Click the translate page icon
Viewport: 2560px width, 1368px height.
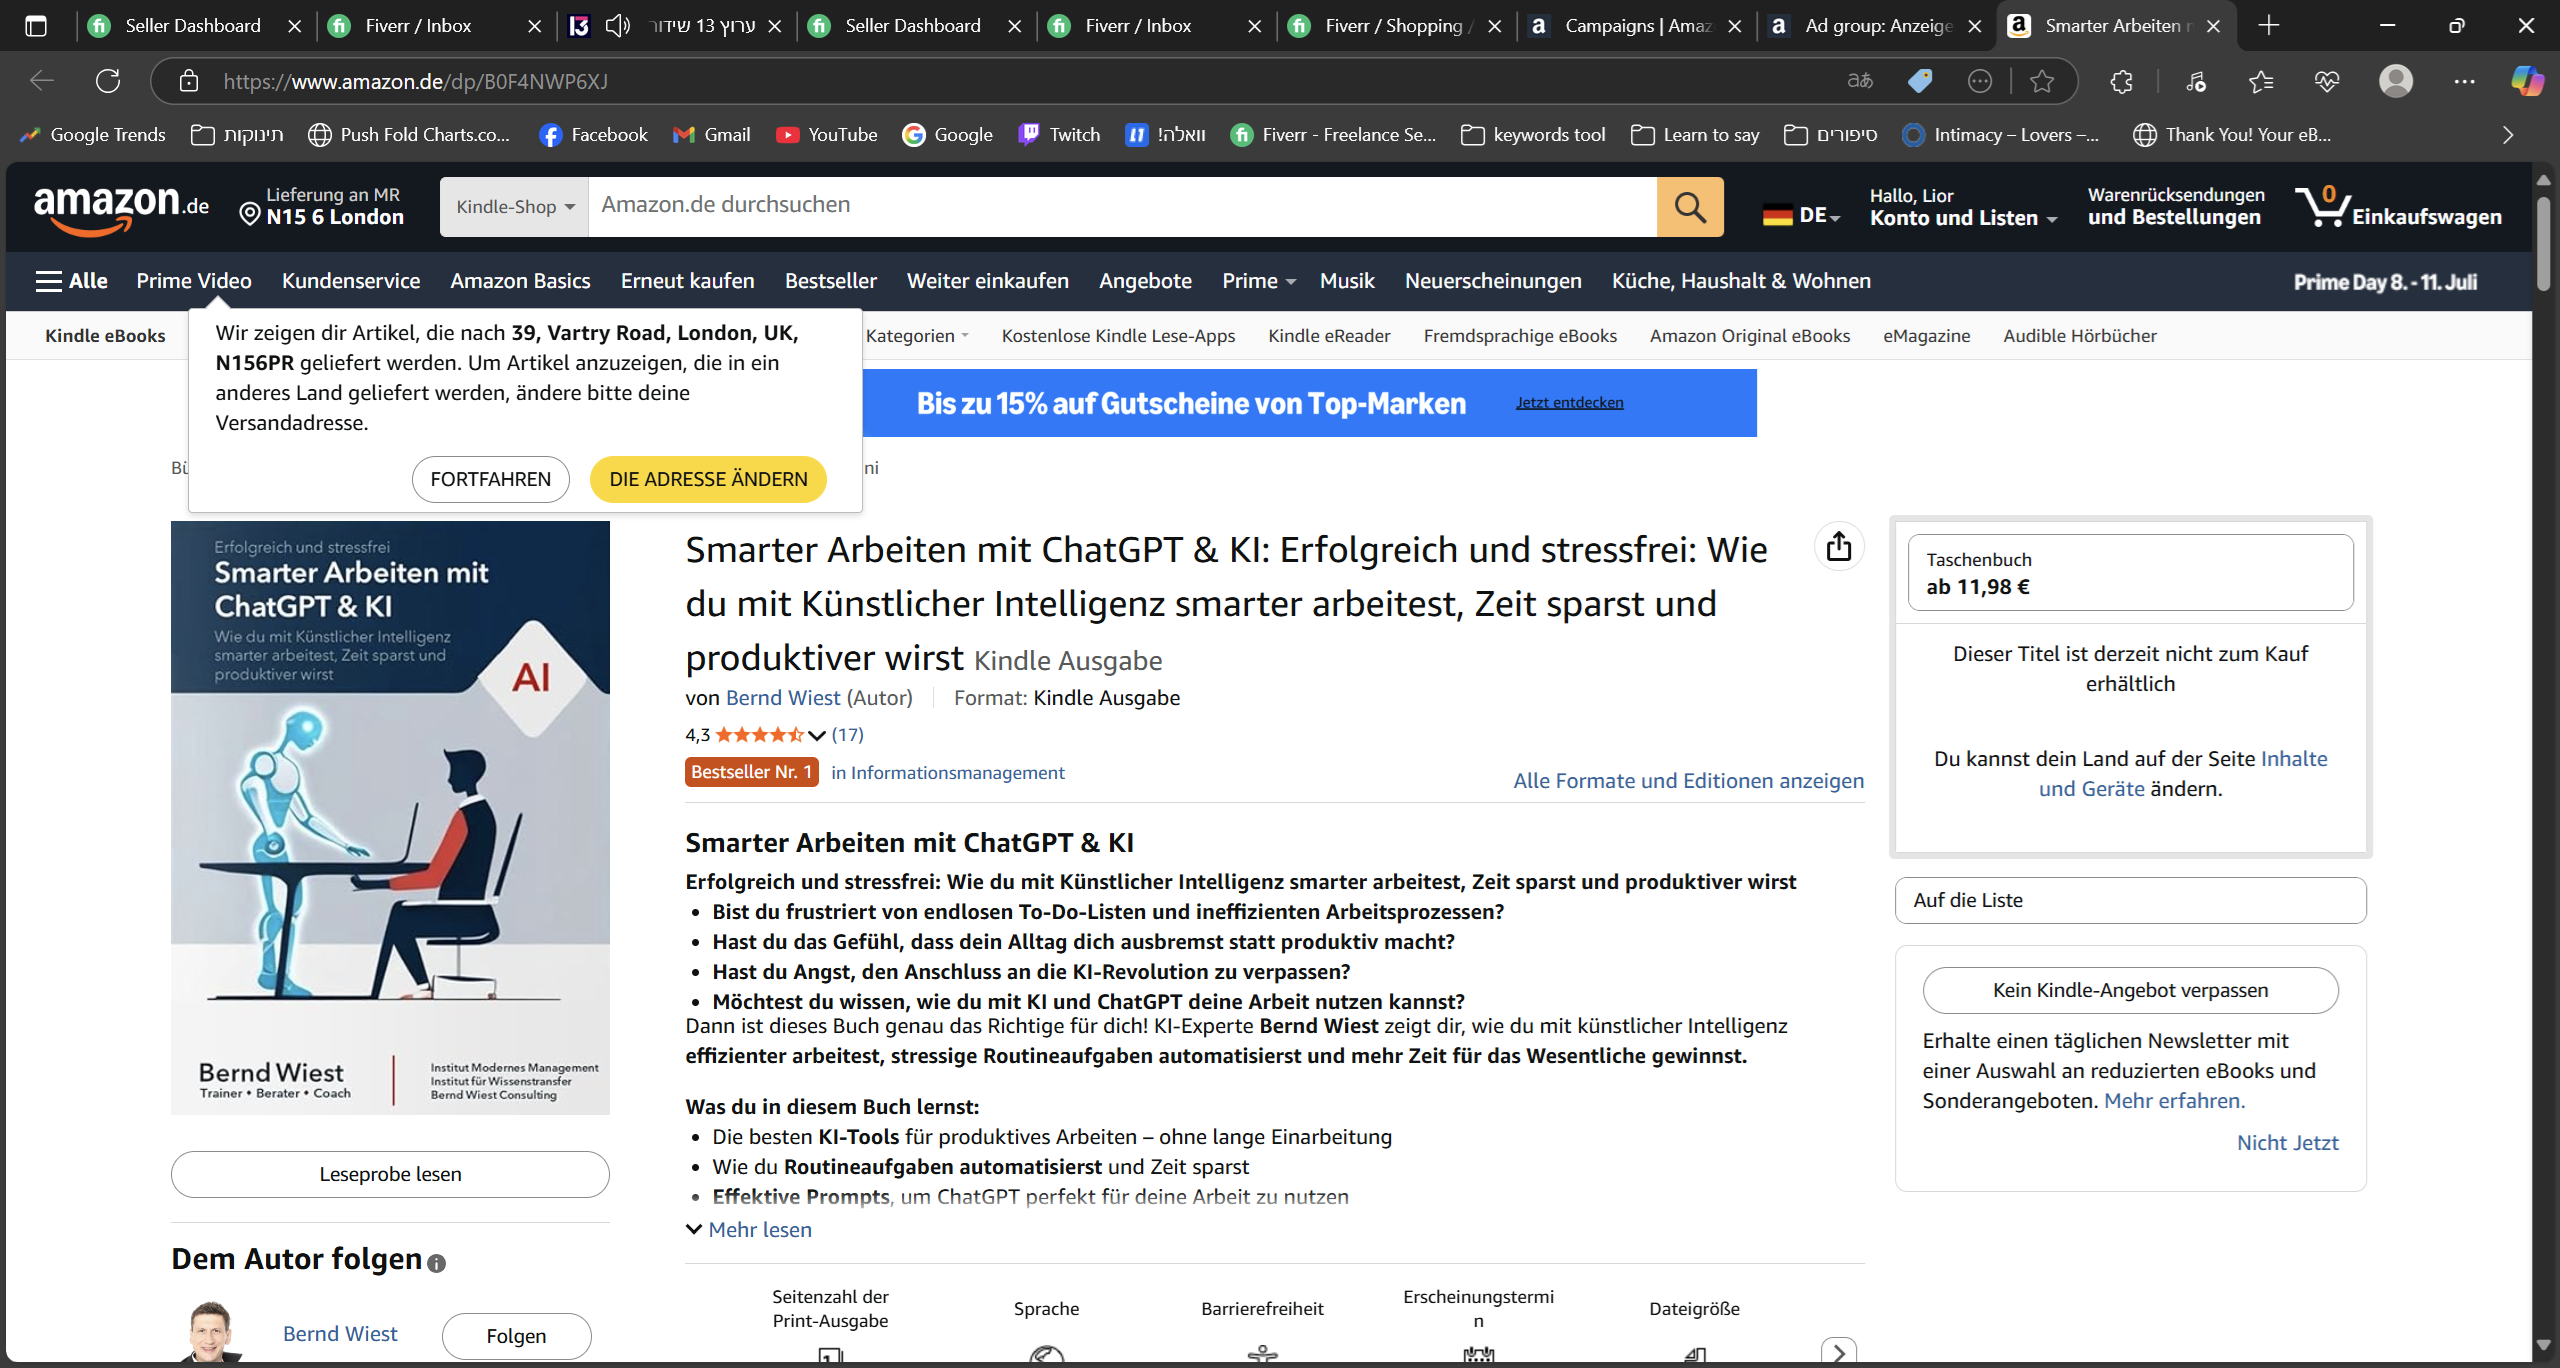(x=1860, y=81)
